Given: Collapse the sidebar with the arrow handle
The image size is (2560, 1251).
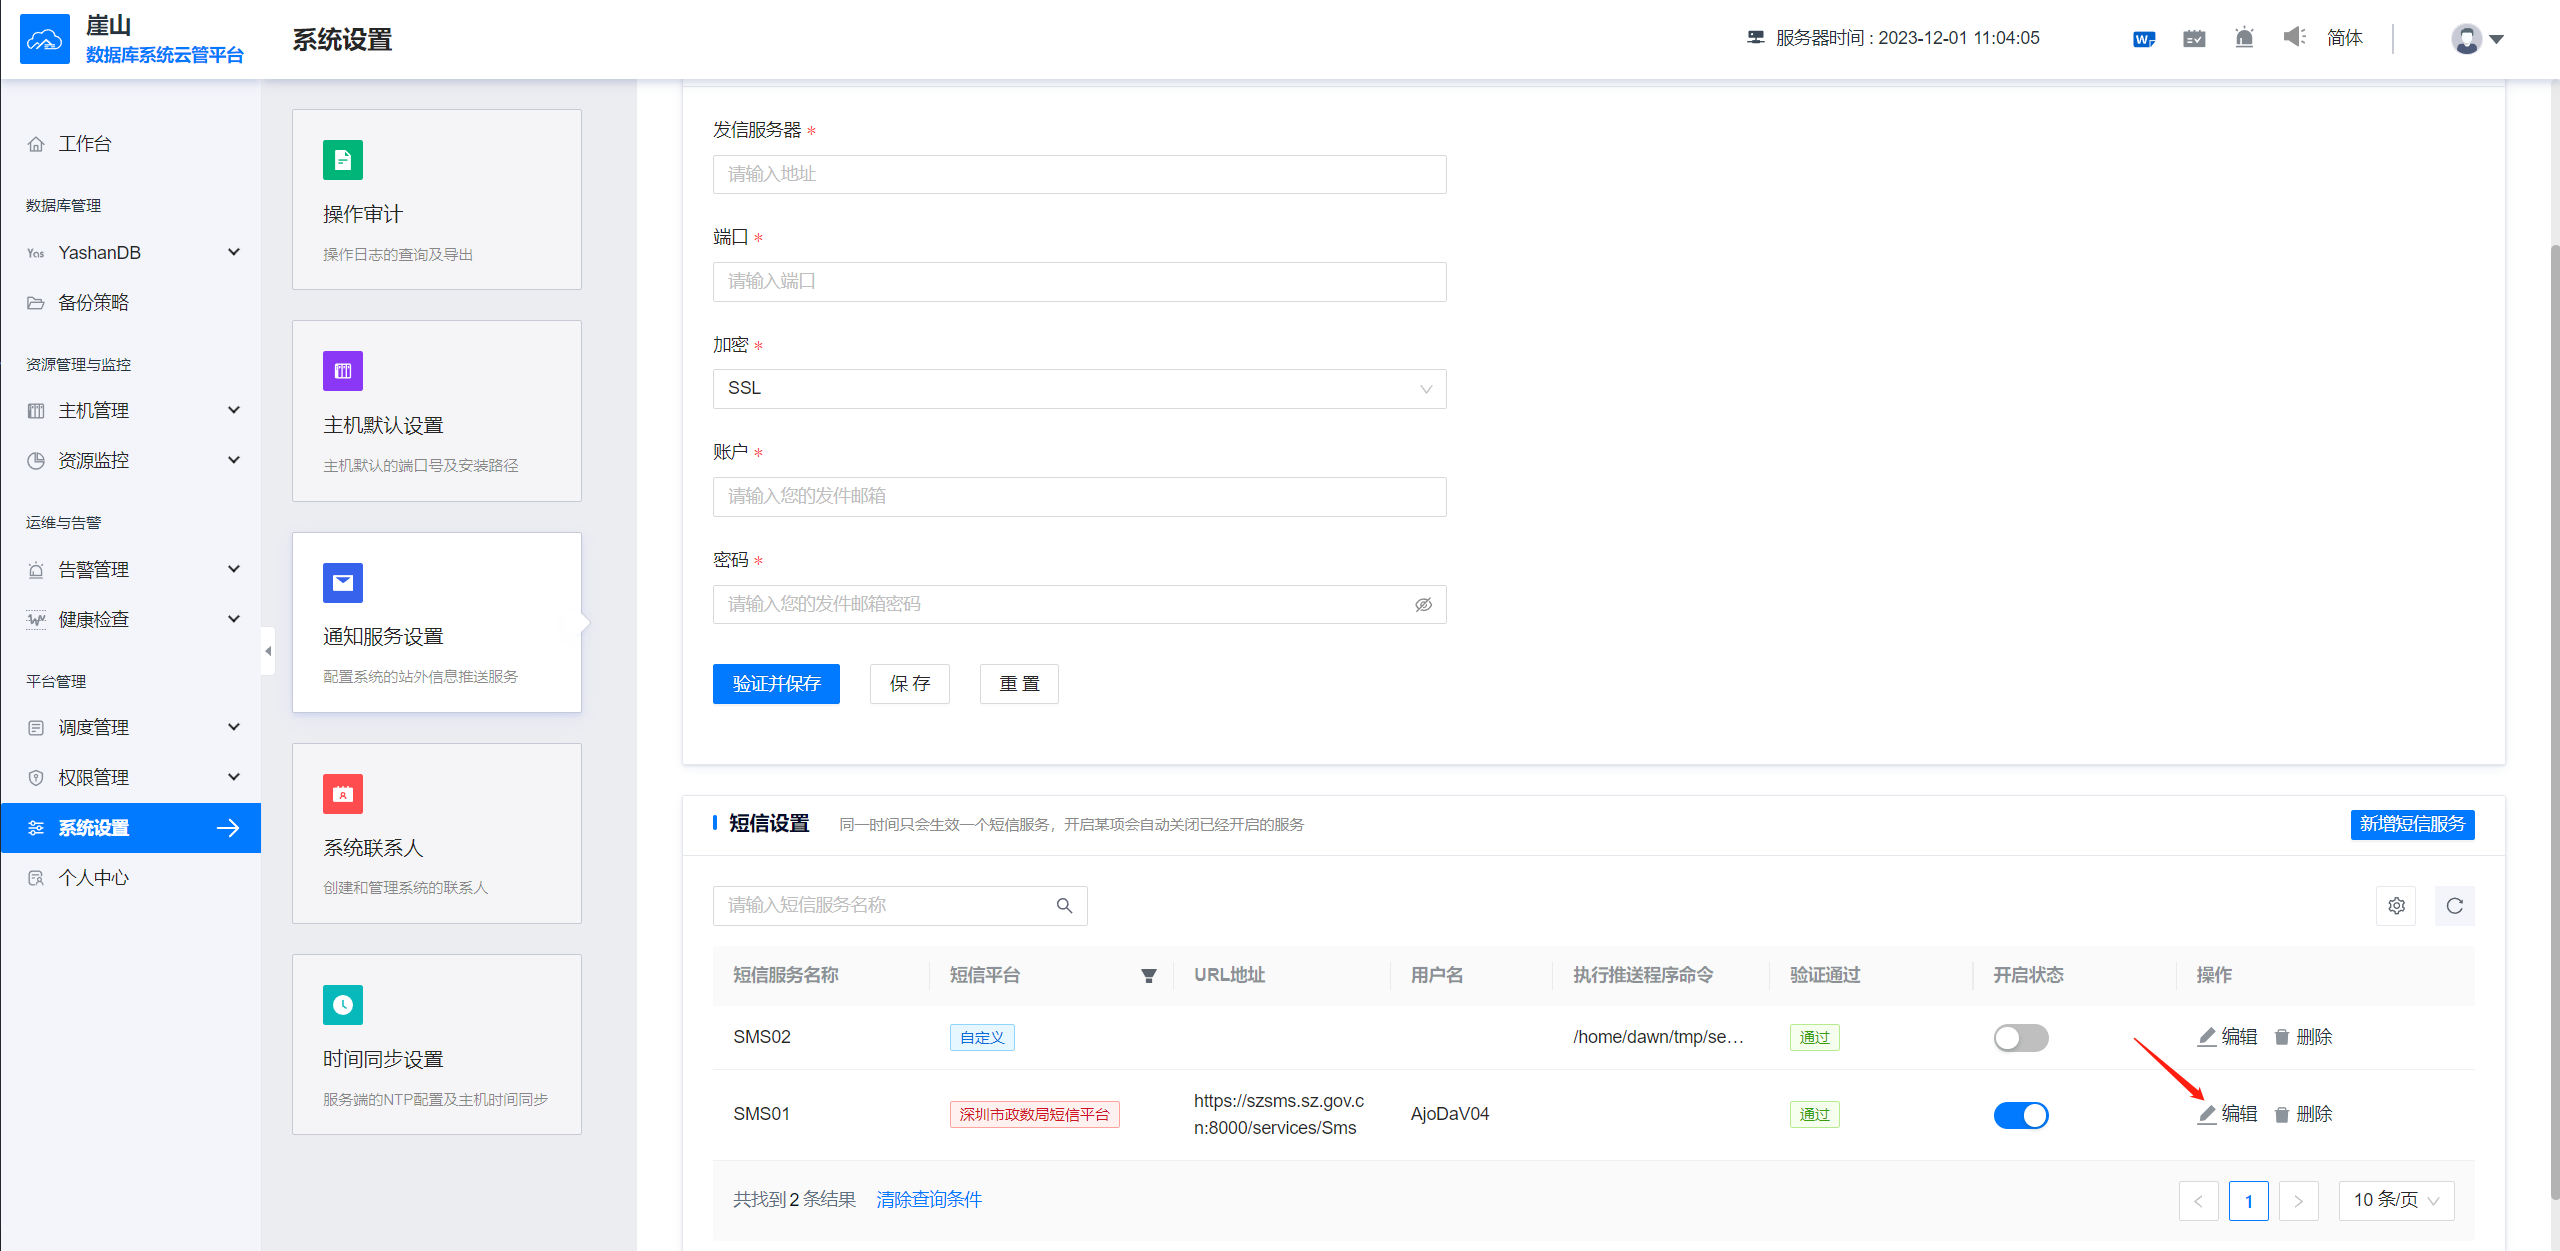Looking at the screenshot, I should (x=267, y=651).
